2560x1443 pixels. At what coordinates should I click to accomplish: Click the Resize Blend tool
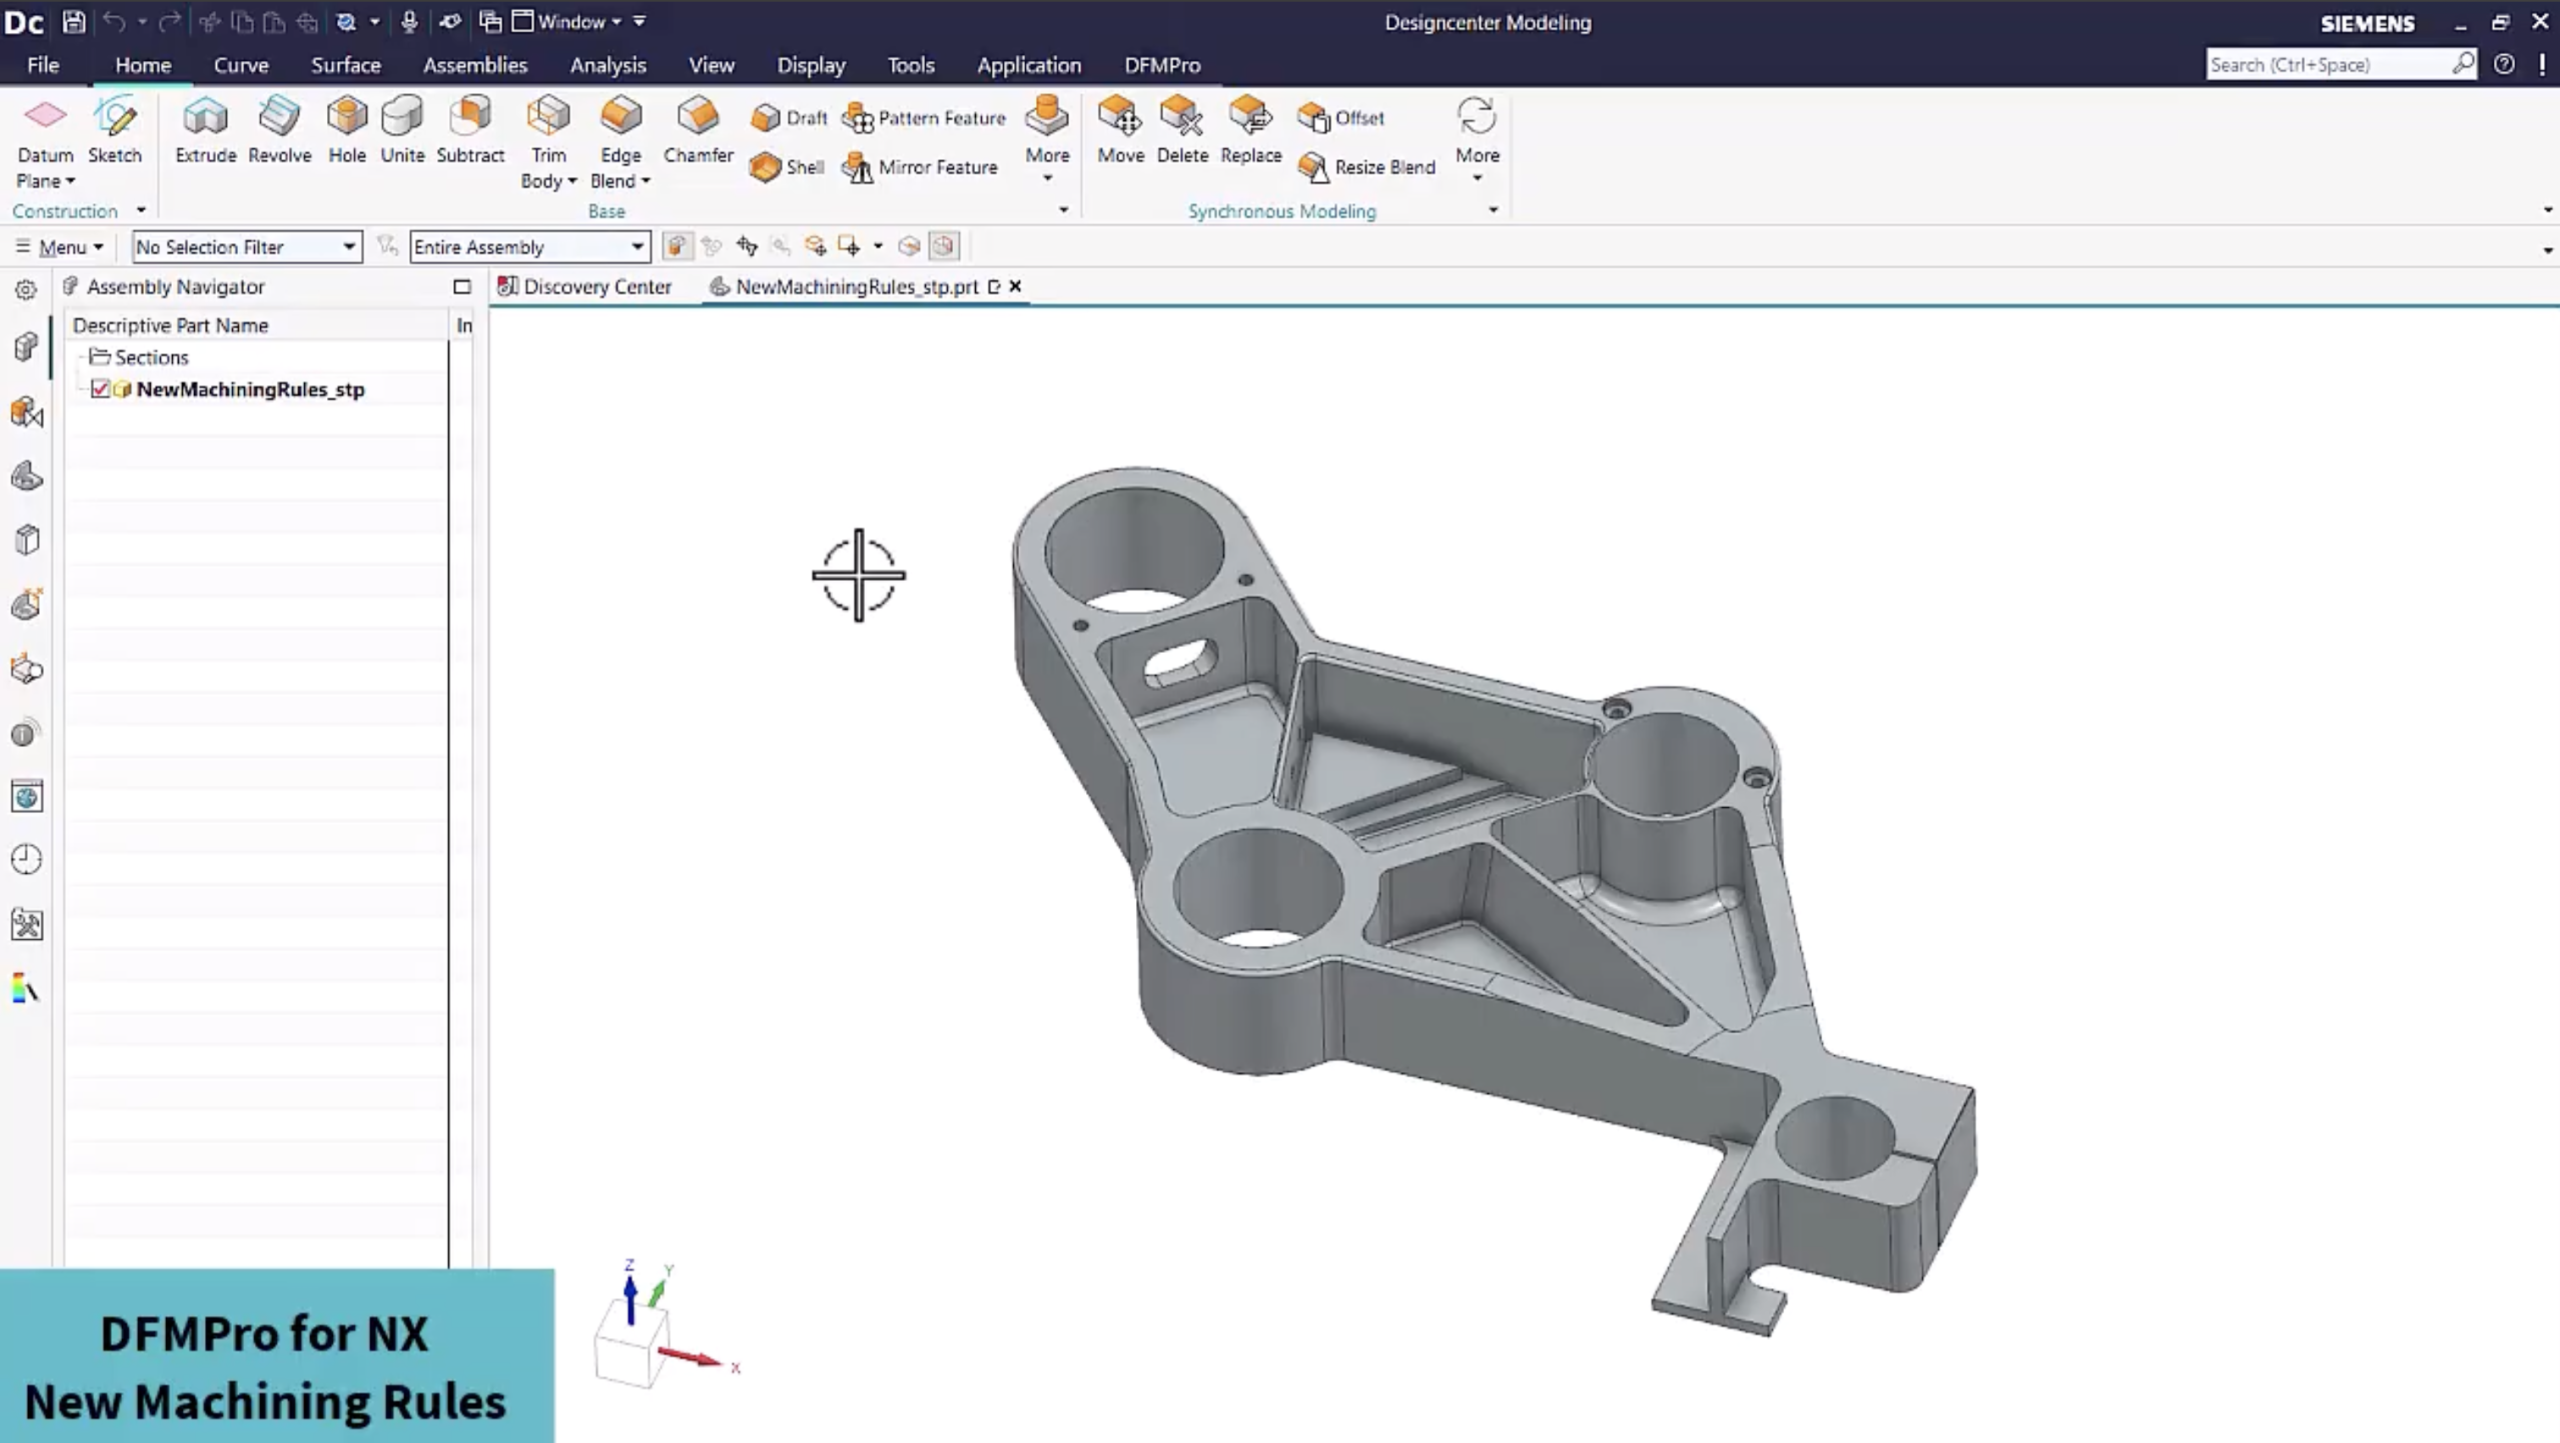pyautogui.click(x=1366, y=167)
